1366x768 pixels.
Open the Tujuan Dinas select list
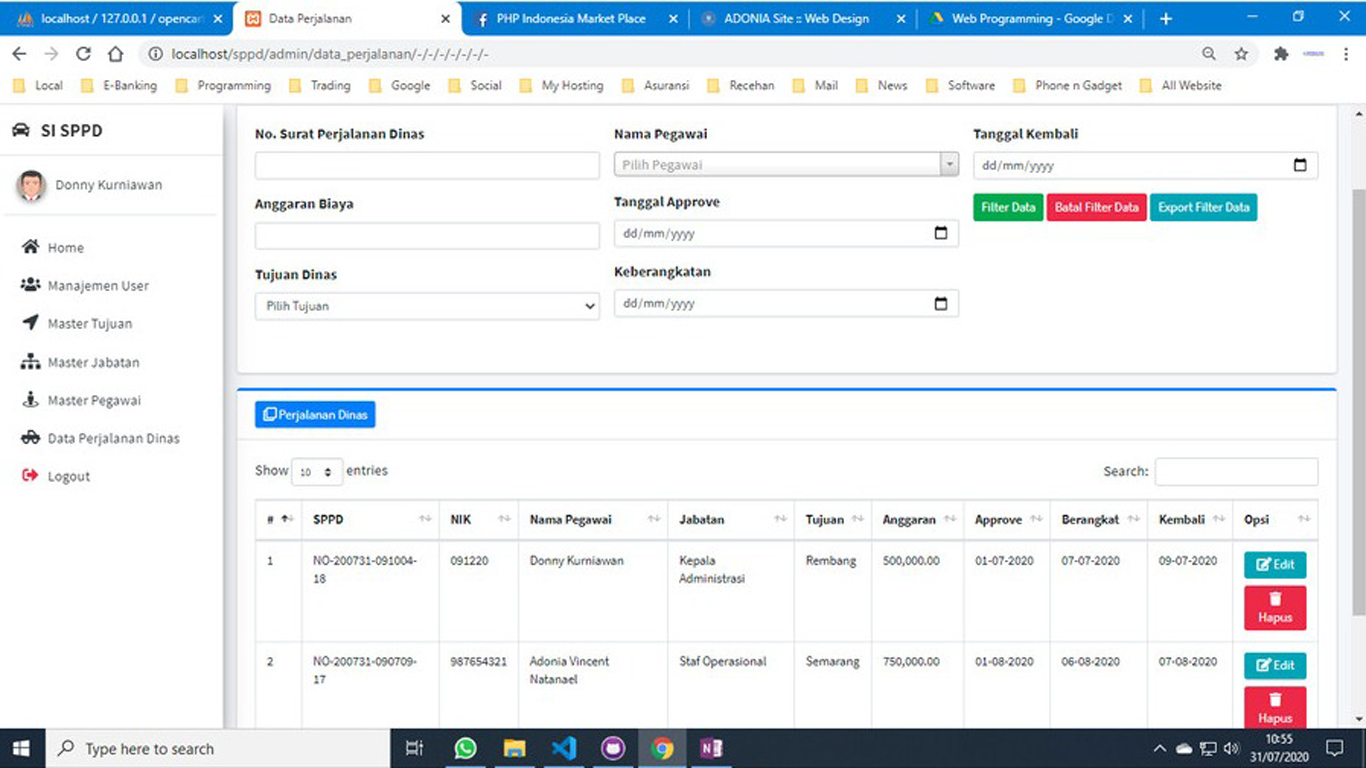pos(427,306)
